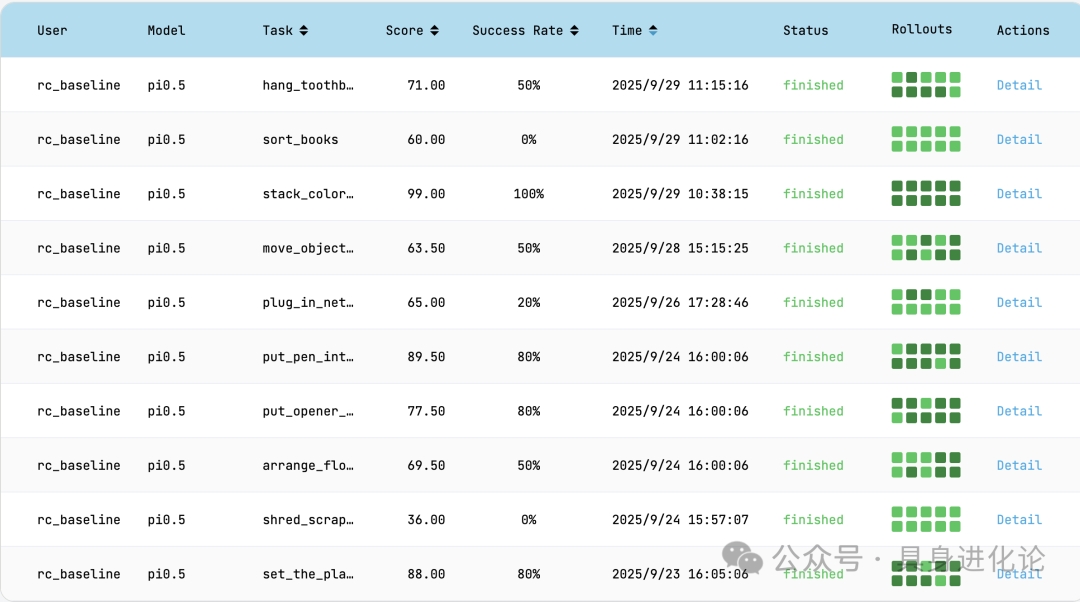1080x602 pixels.
Task: Select the Rollouts column header
Action: click(921, 30)
